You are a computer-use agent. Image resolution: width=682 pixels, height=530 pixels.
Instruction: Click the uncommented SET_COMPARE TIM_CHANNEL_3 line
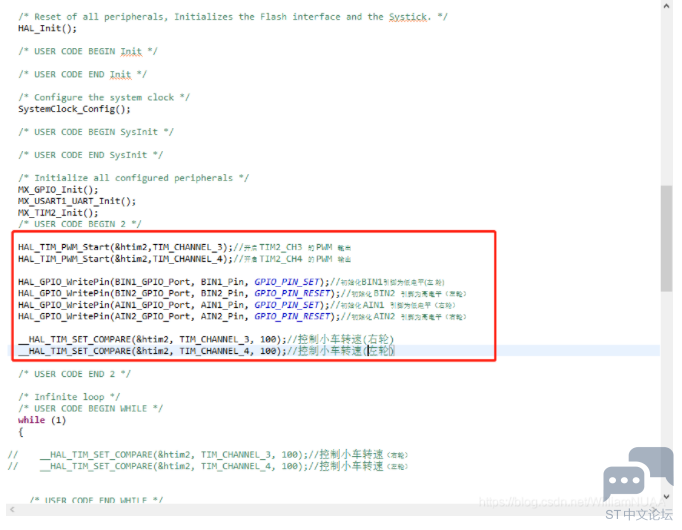pyautogui.click(x=206, y=339)
